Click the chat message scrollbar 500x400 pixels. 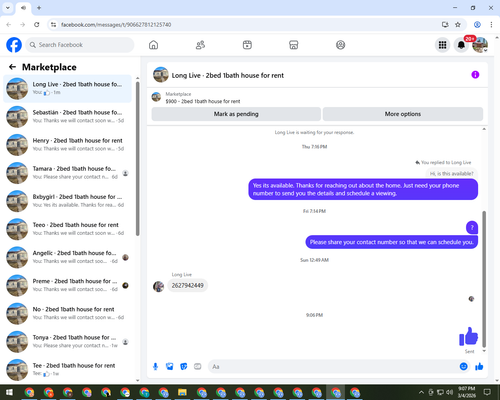[x=484, y=279]
